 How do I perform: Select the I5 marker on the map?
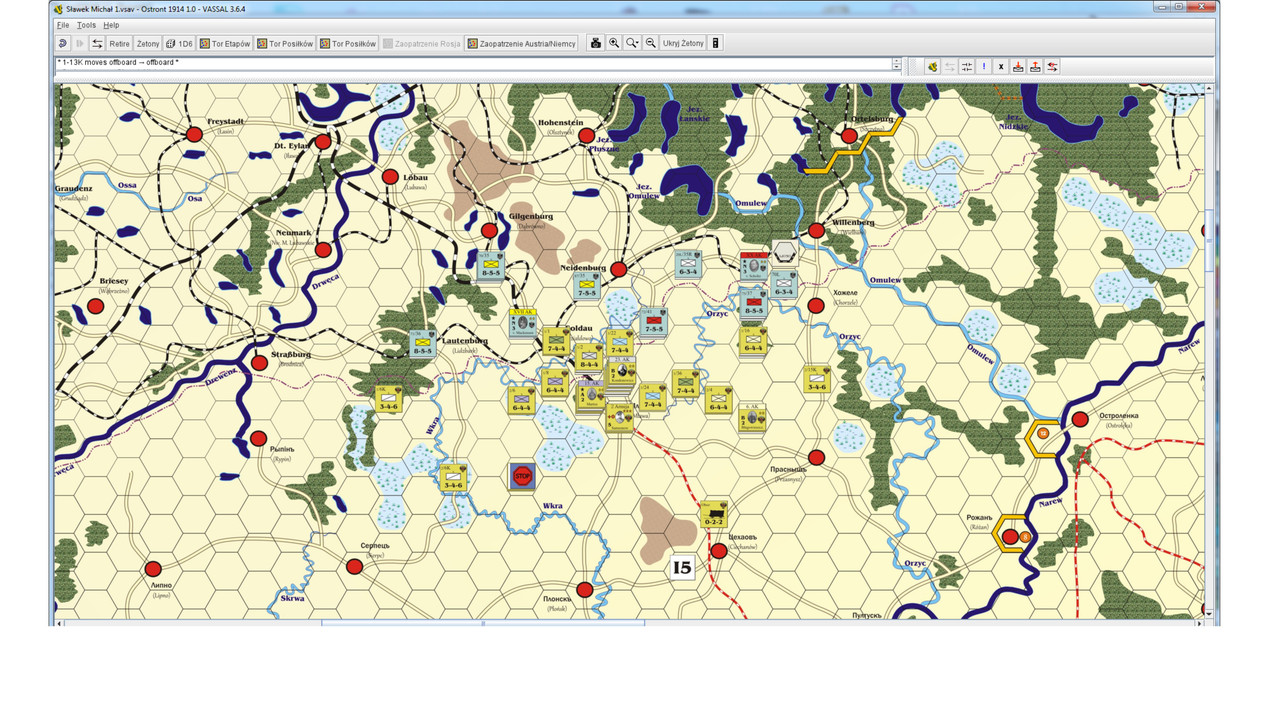click(682, 567)
